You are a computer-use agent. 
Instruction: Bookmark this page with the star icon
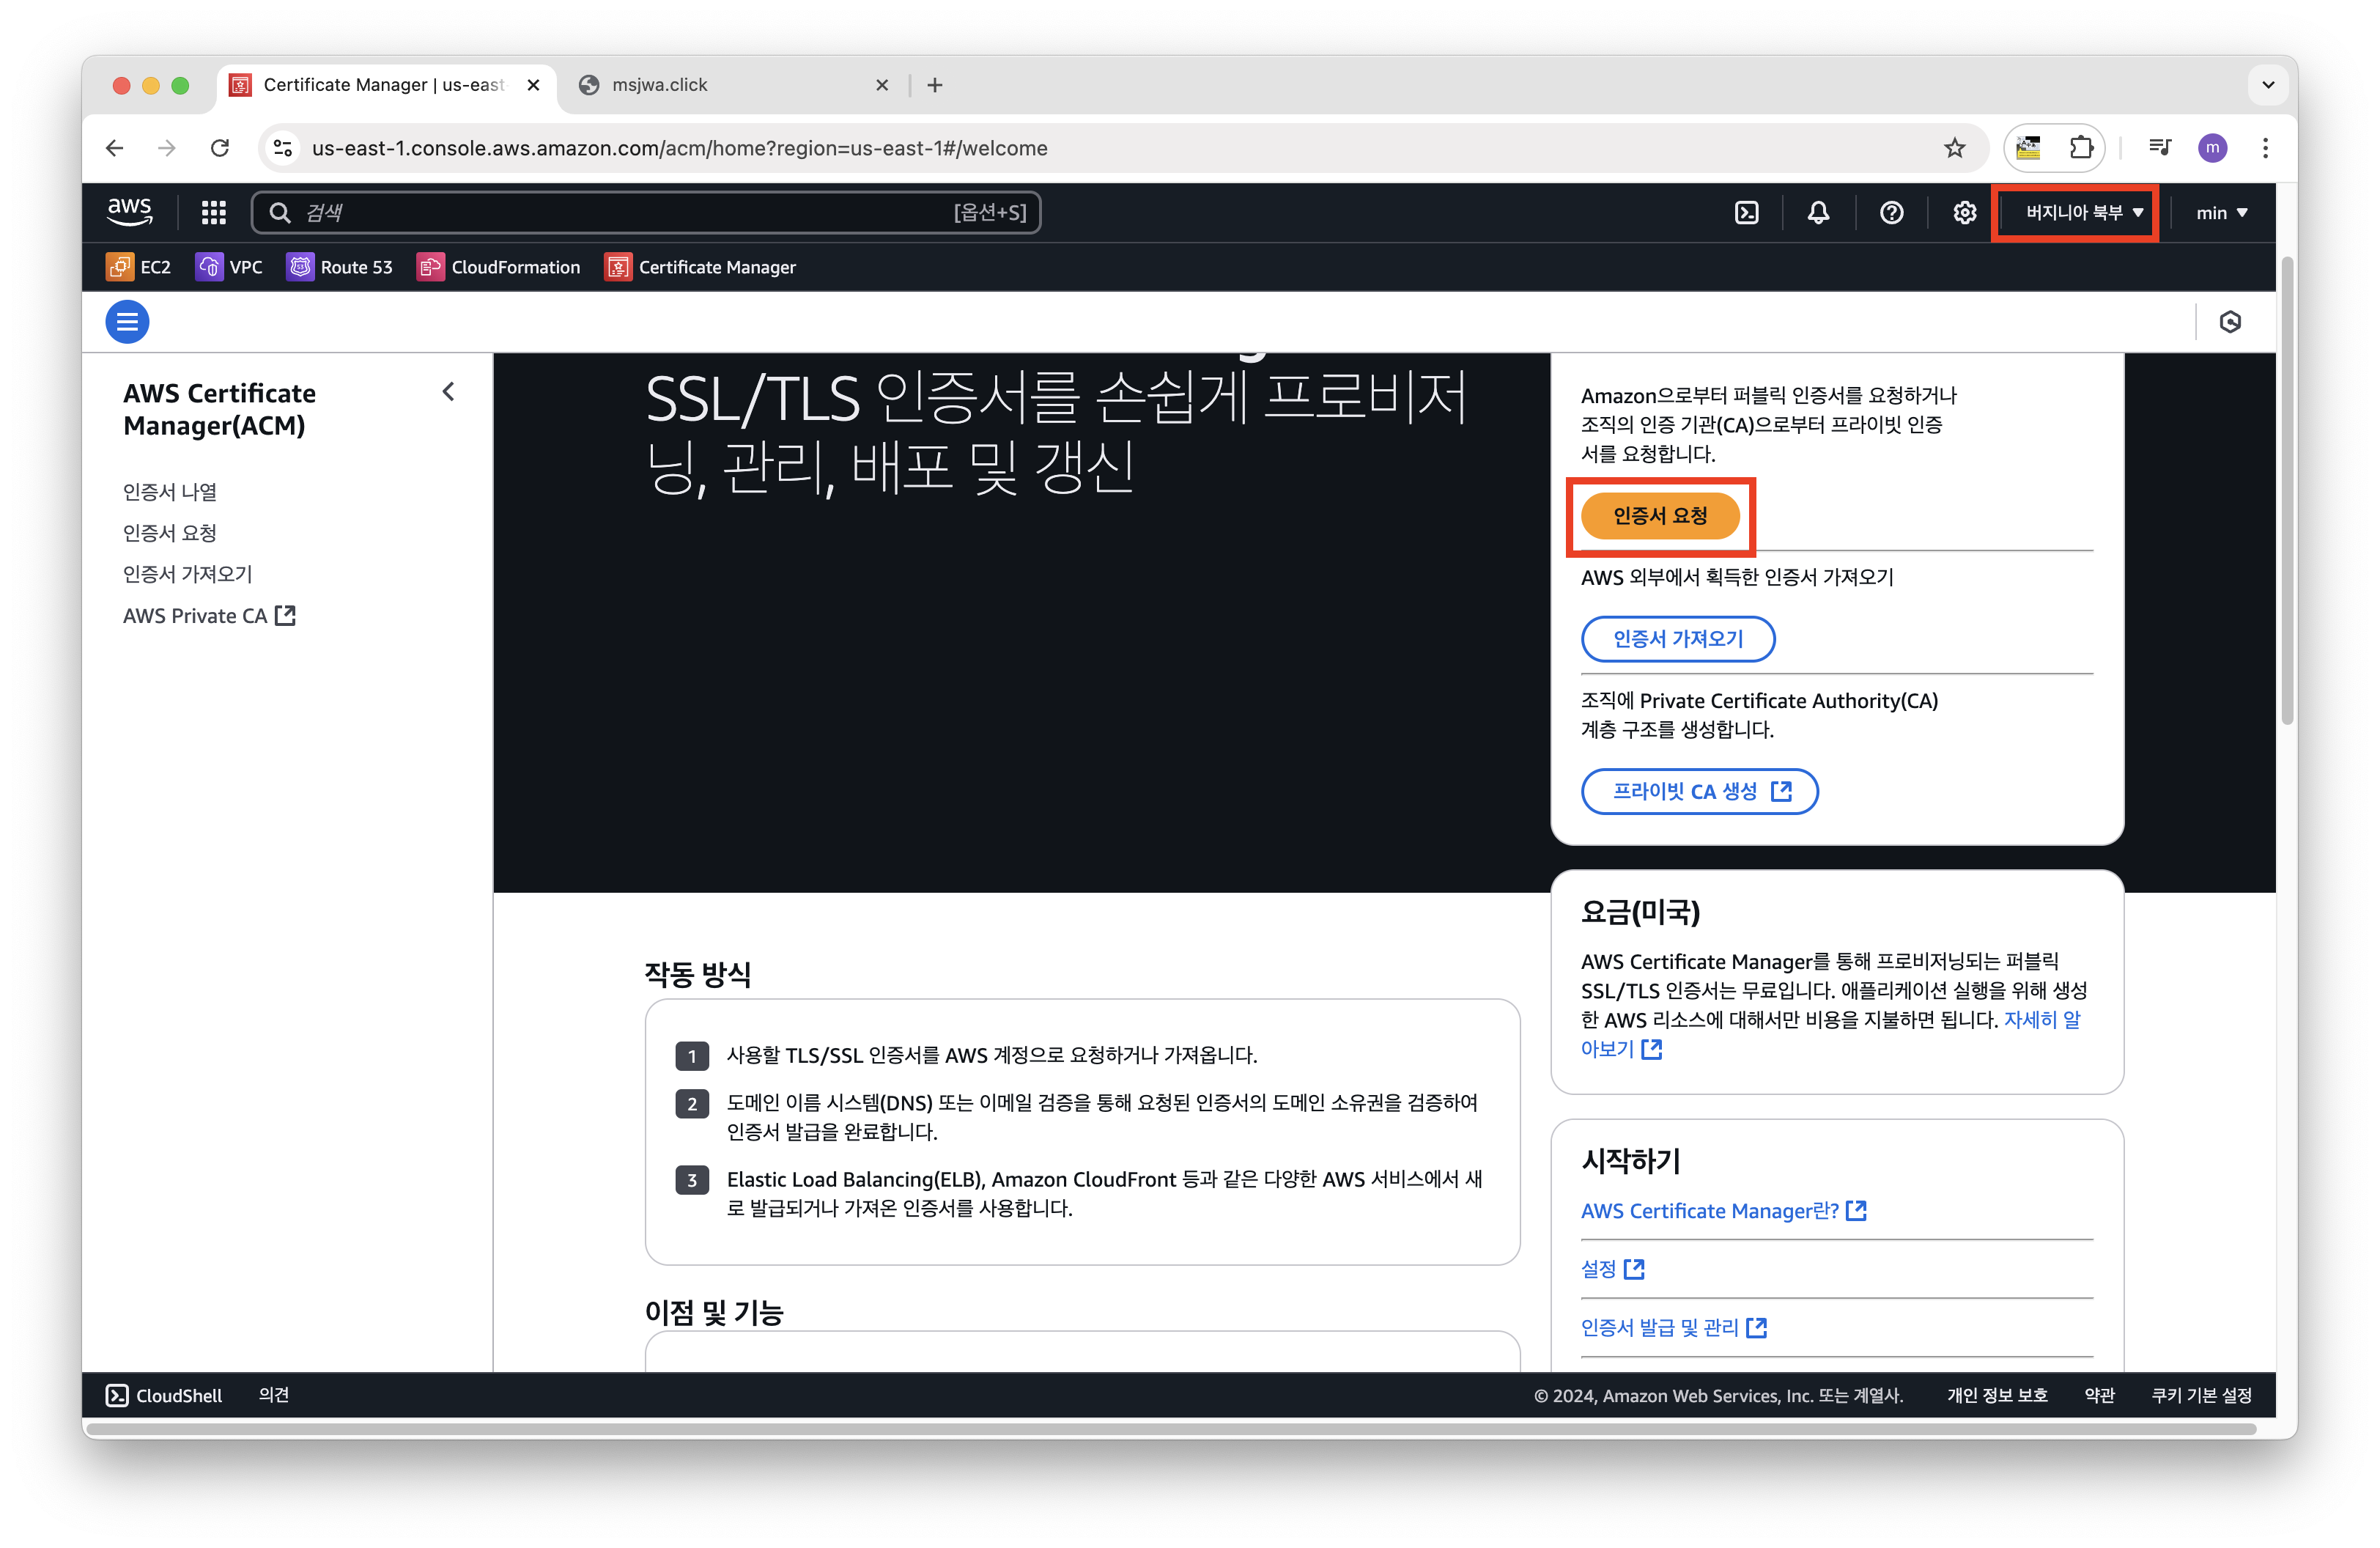(x=1954, y=148)
